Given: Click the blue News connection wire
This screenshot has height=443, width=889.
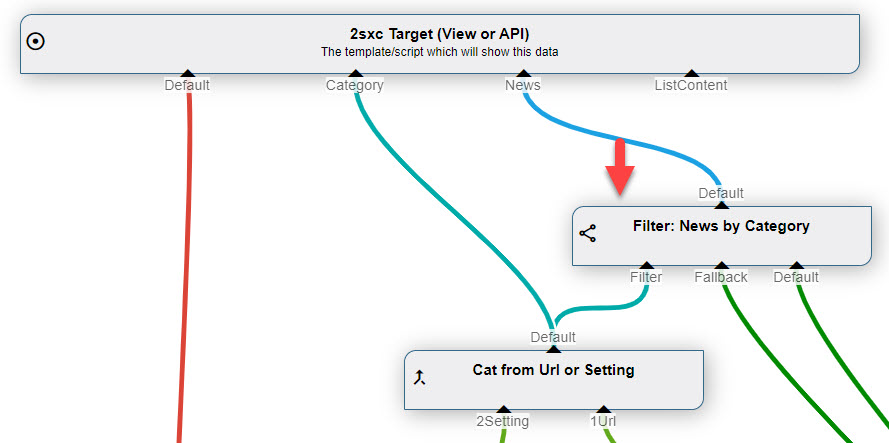Looking at the screenshot, I should [612, 137].
